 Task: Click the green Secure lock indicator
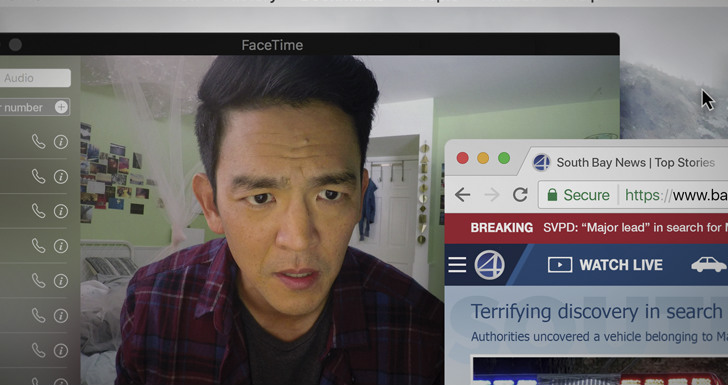pos(578,195)
